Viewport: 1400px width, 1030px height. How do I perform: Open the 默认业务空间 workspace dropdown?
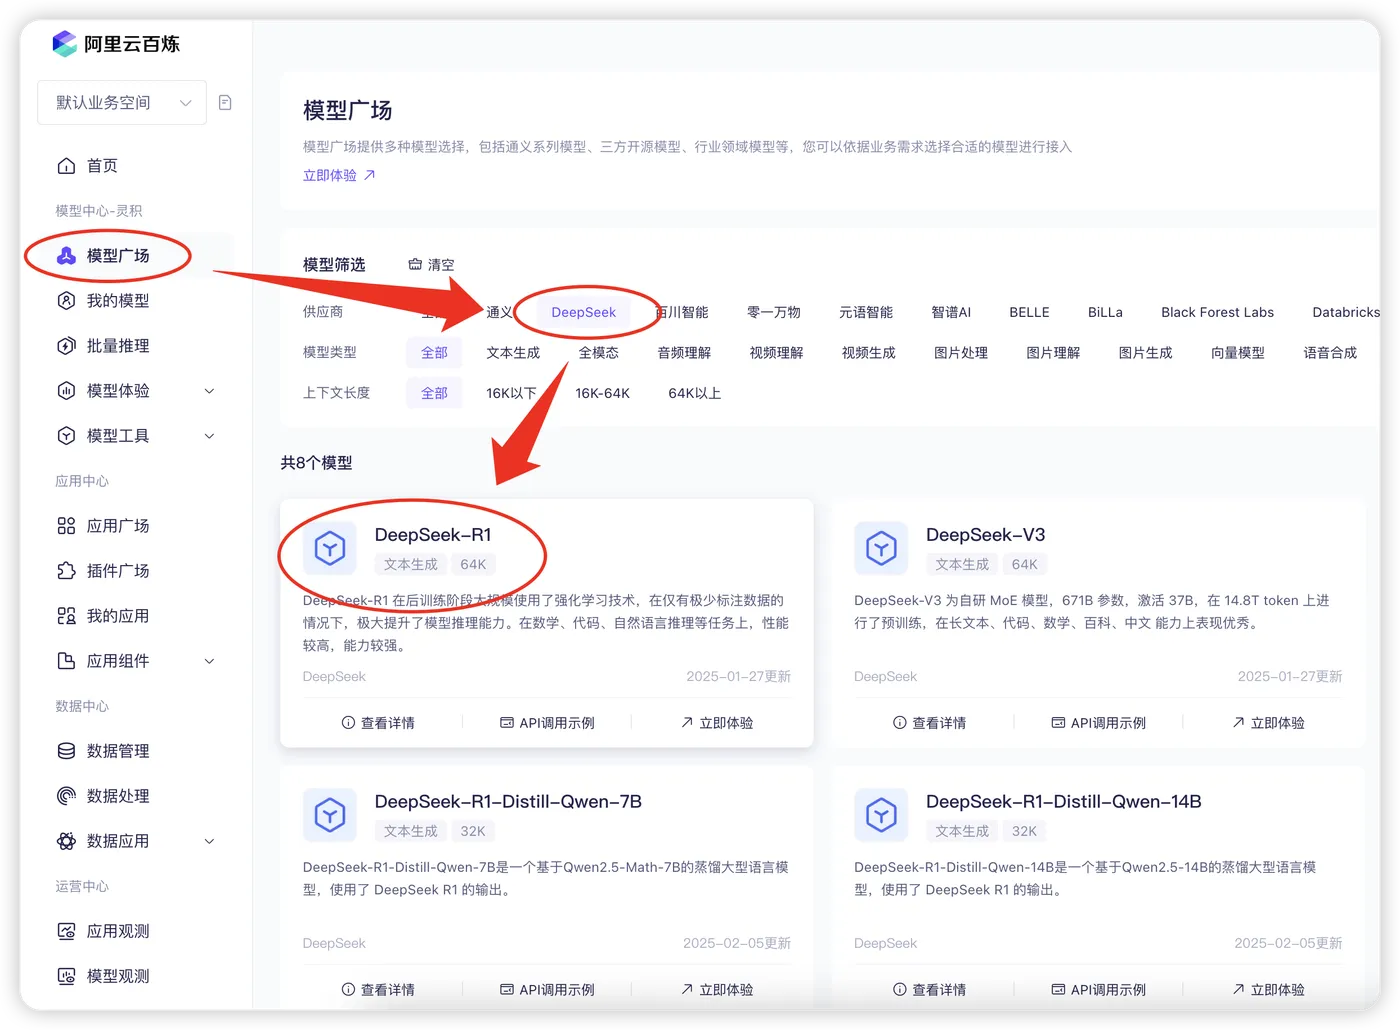[122, 103]
